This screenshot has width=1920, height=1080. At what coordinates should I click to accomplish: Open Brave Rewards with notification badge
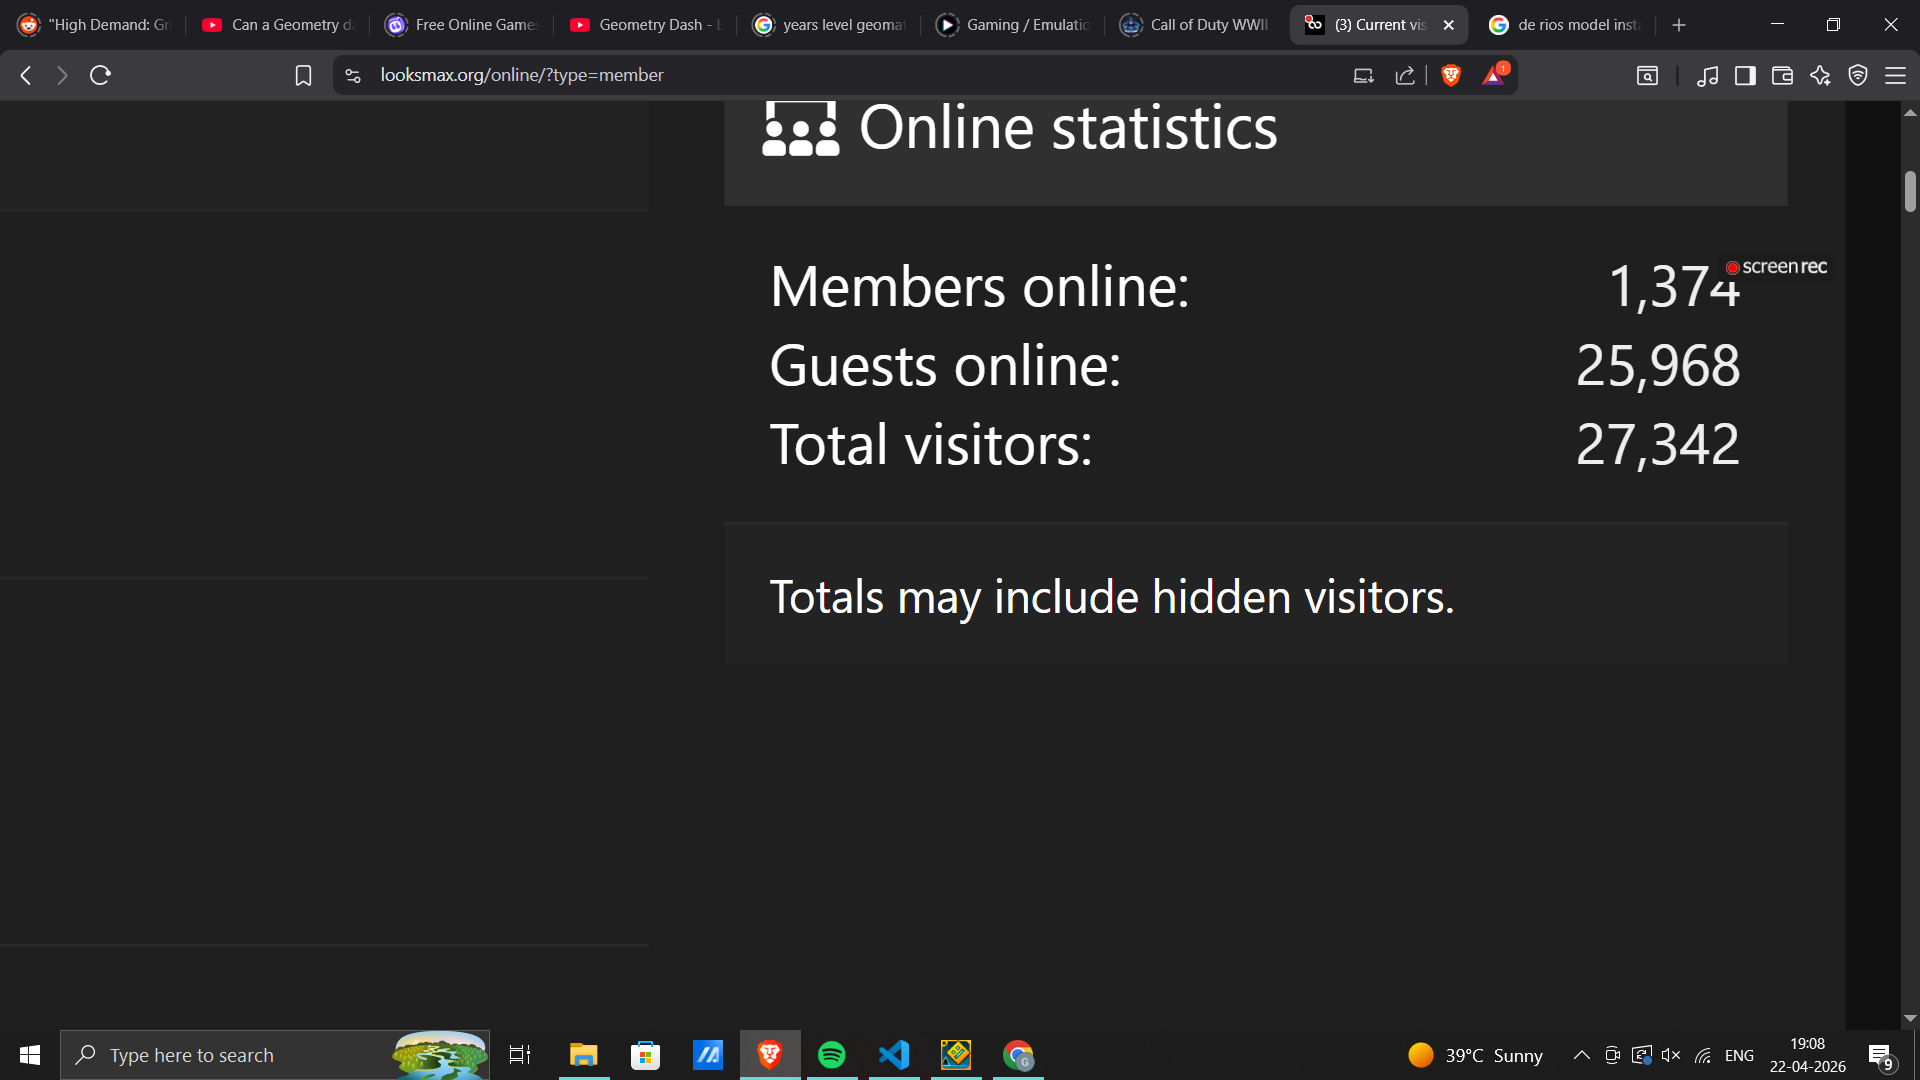(1494, 75)
